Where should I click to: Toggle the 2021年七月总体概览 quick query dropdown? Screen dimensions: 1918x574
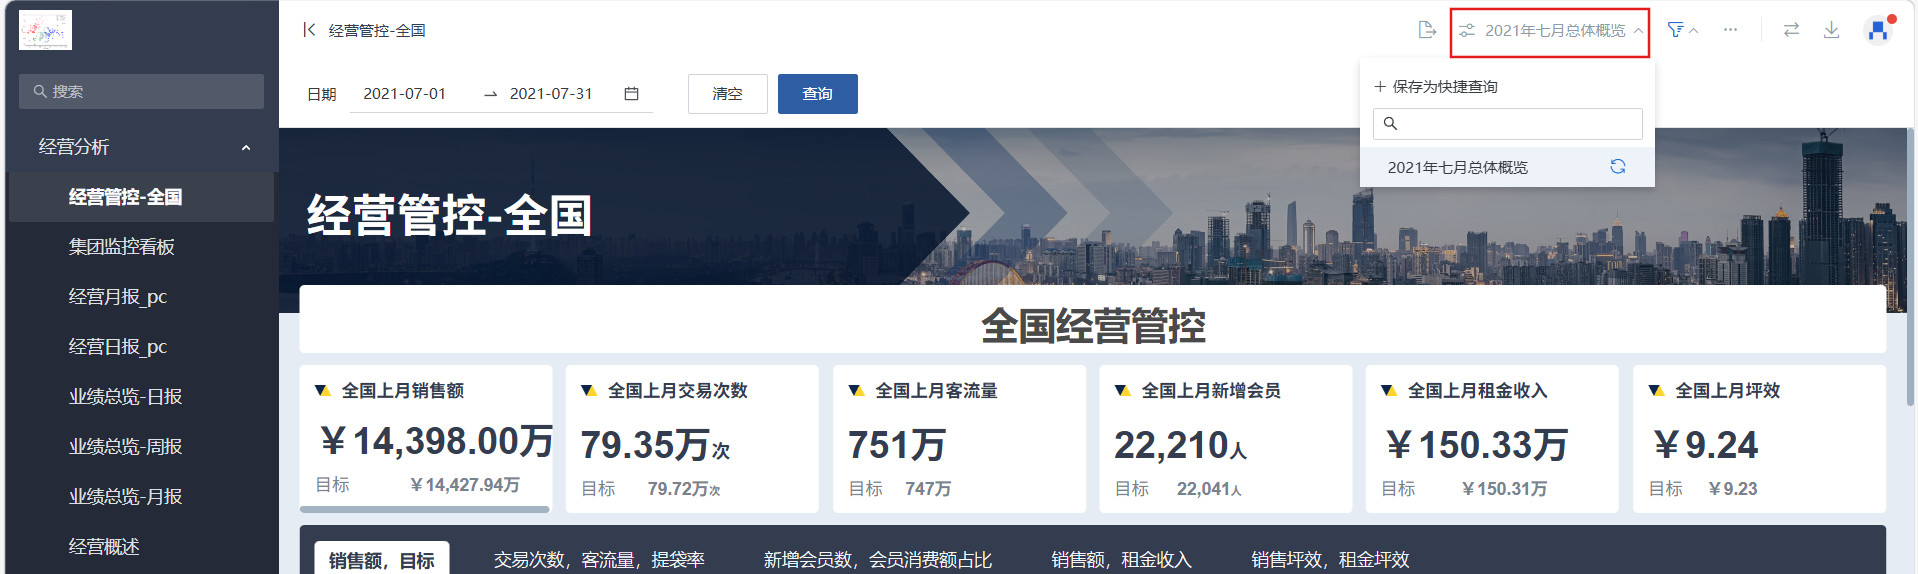click(1550, 31)
